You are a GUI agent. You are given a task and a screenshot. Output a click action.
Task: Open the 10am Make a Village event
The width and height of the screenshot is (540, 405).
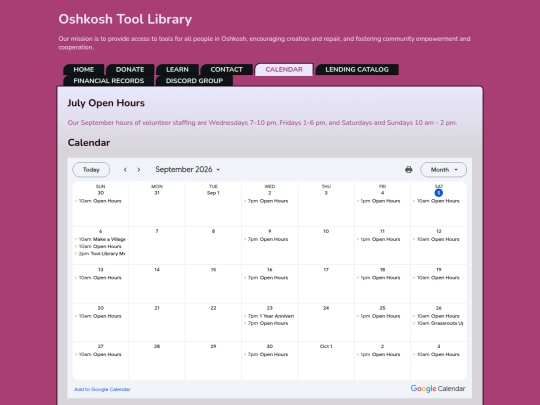click(x=100, y=239)
